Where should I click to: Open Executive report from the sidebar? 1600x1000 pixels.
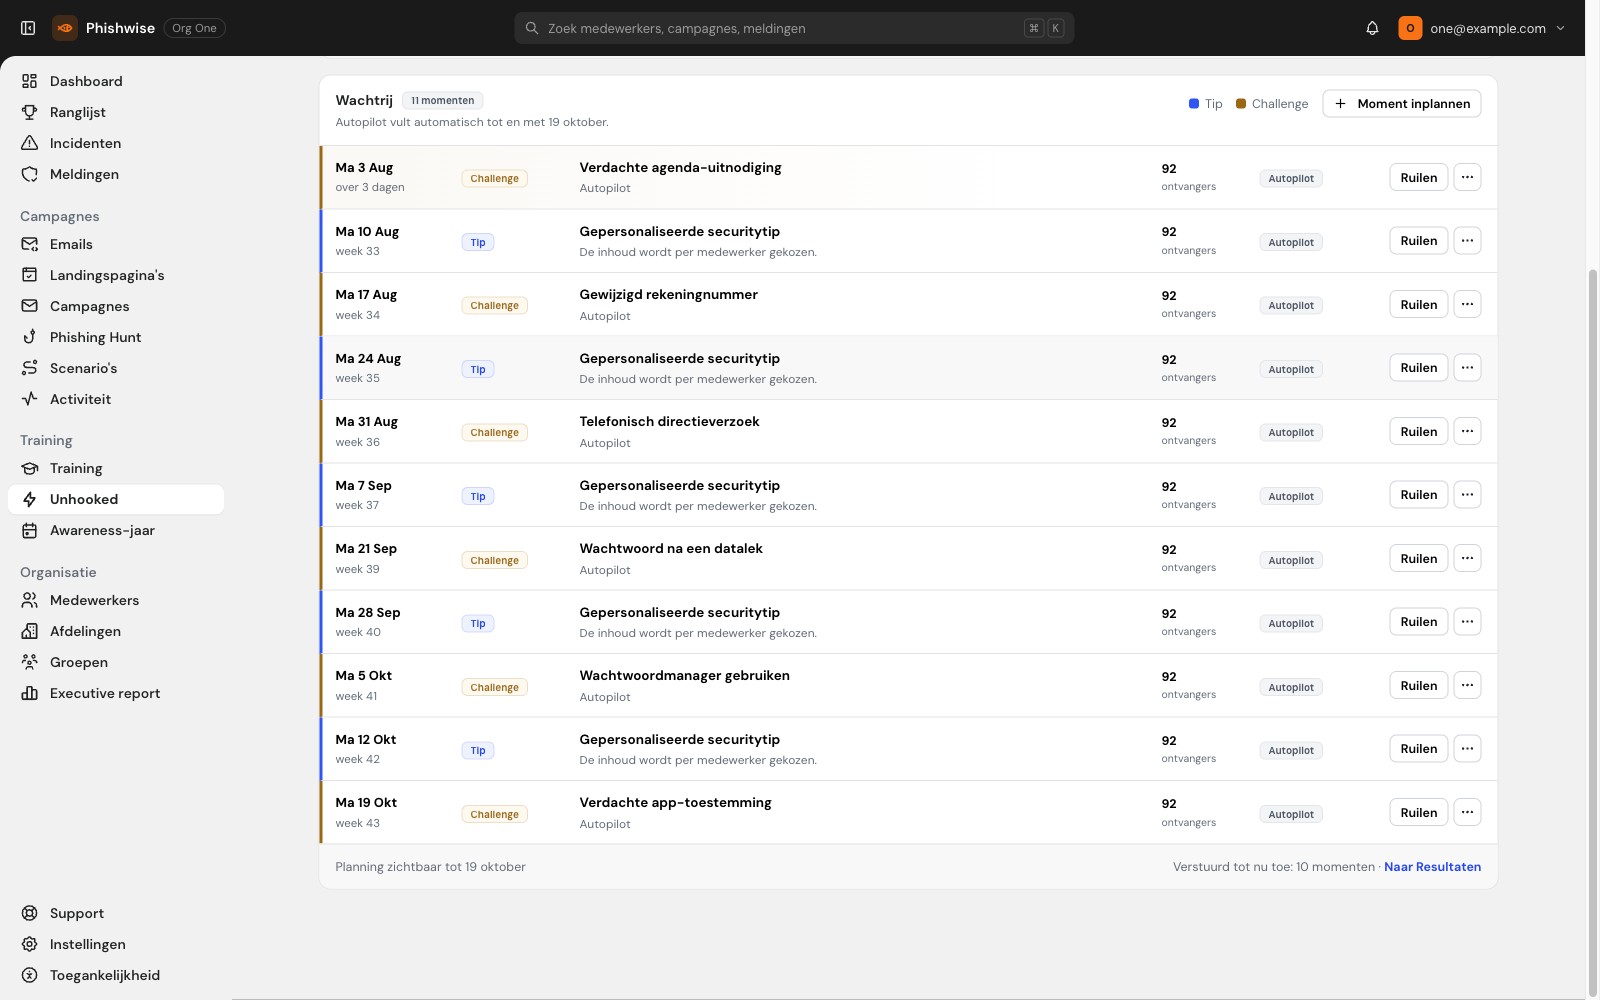pyautogui.click(x=116, y=693)
